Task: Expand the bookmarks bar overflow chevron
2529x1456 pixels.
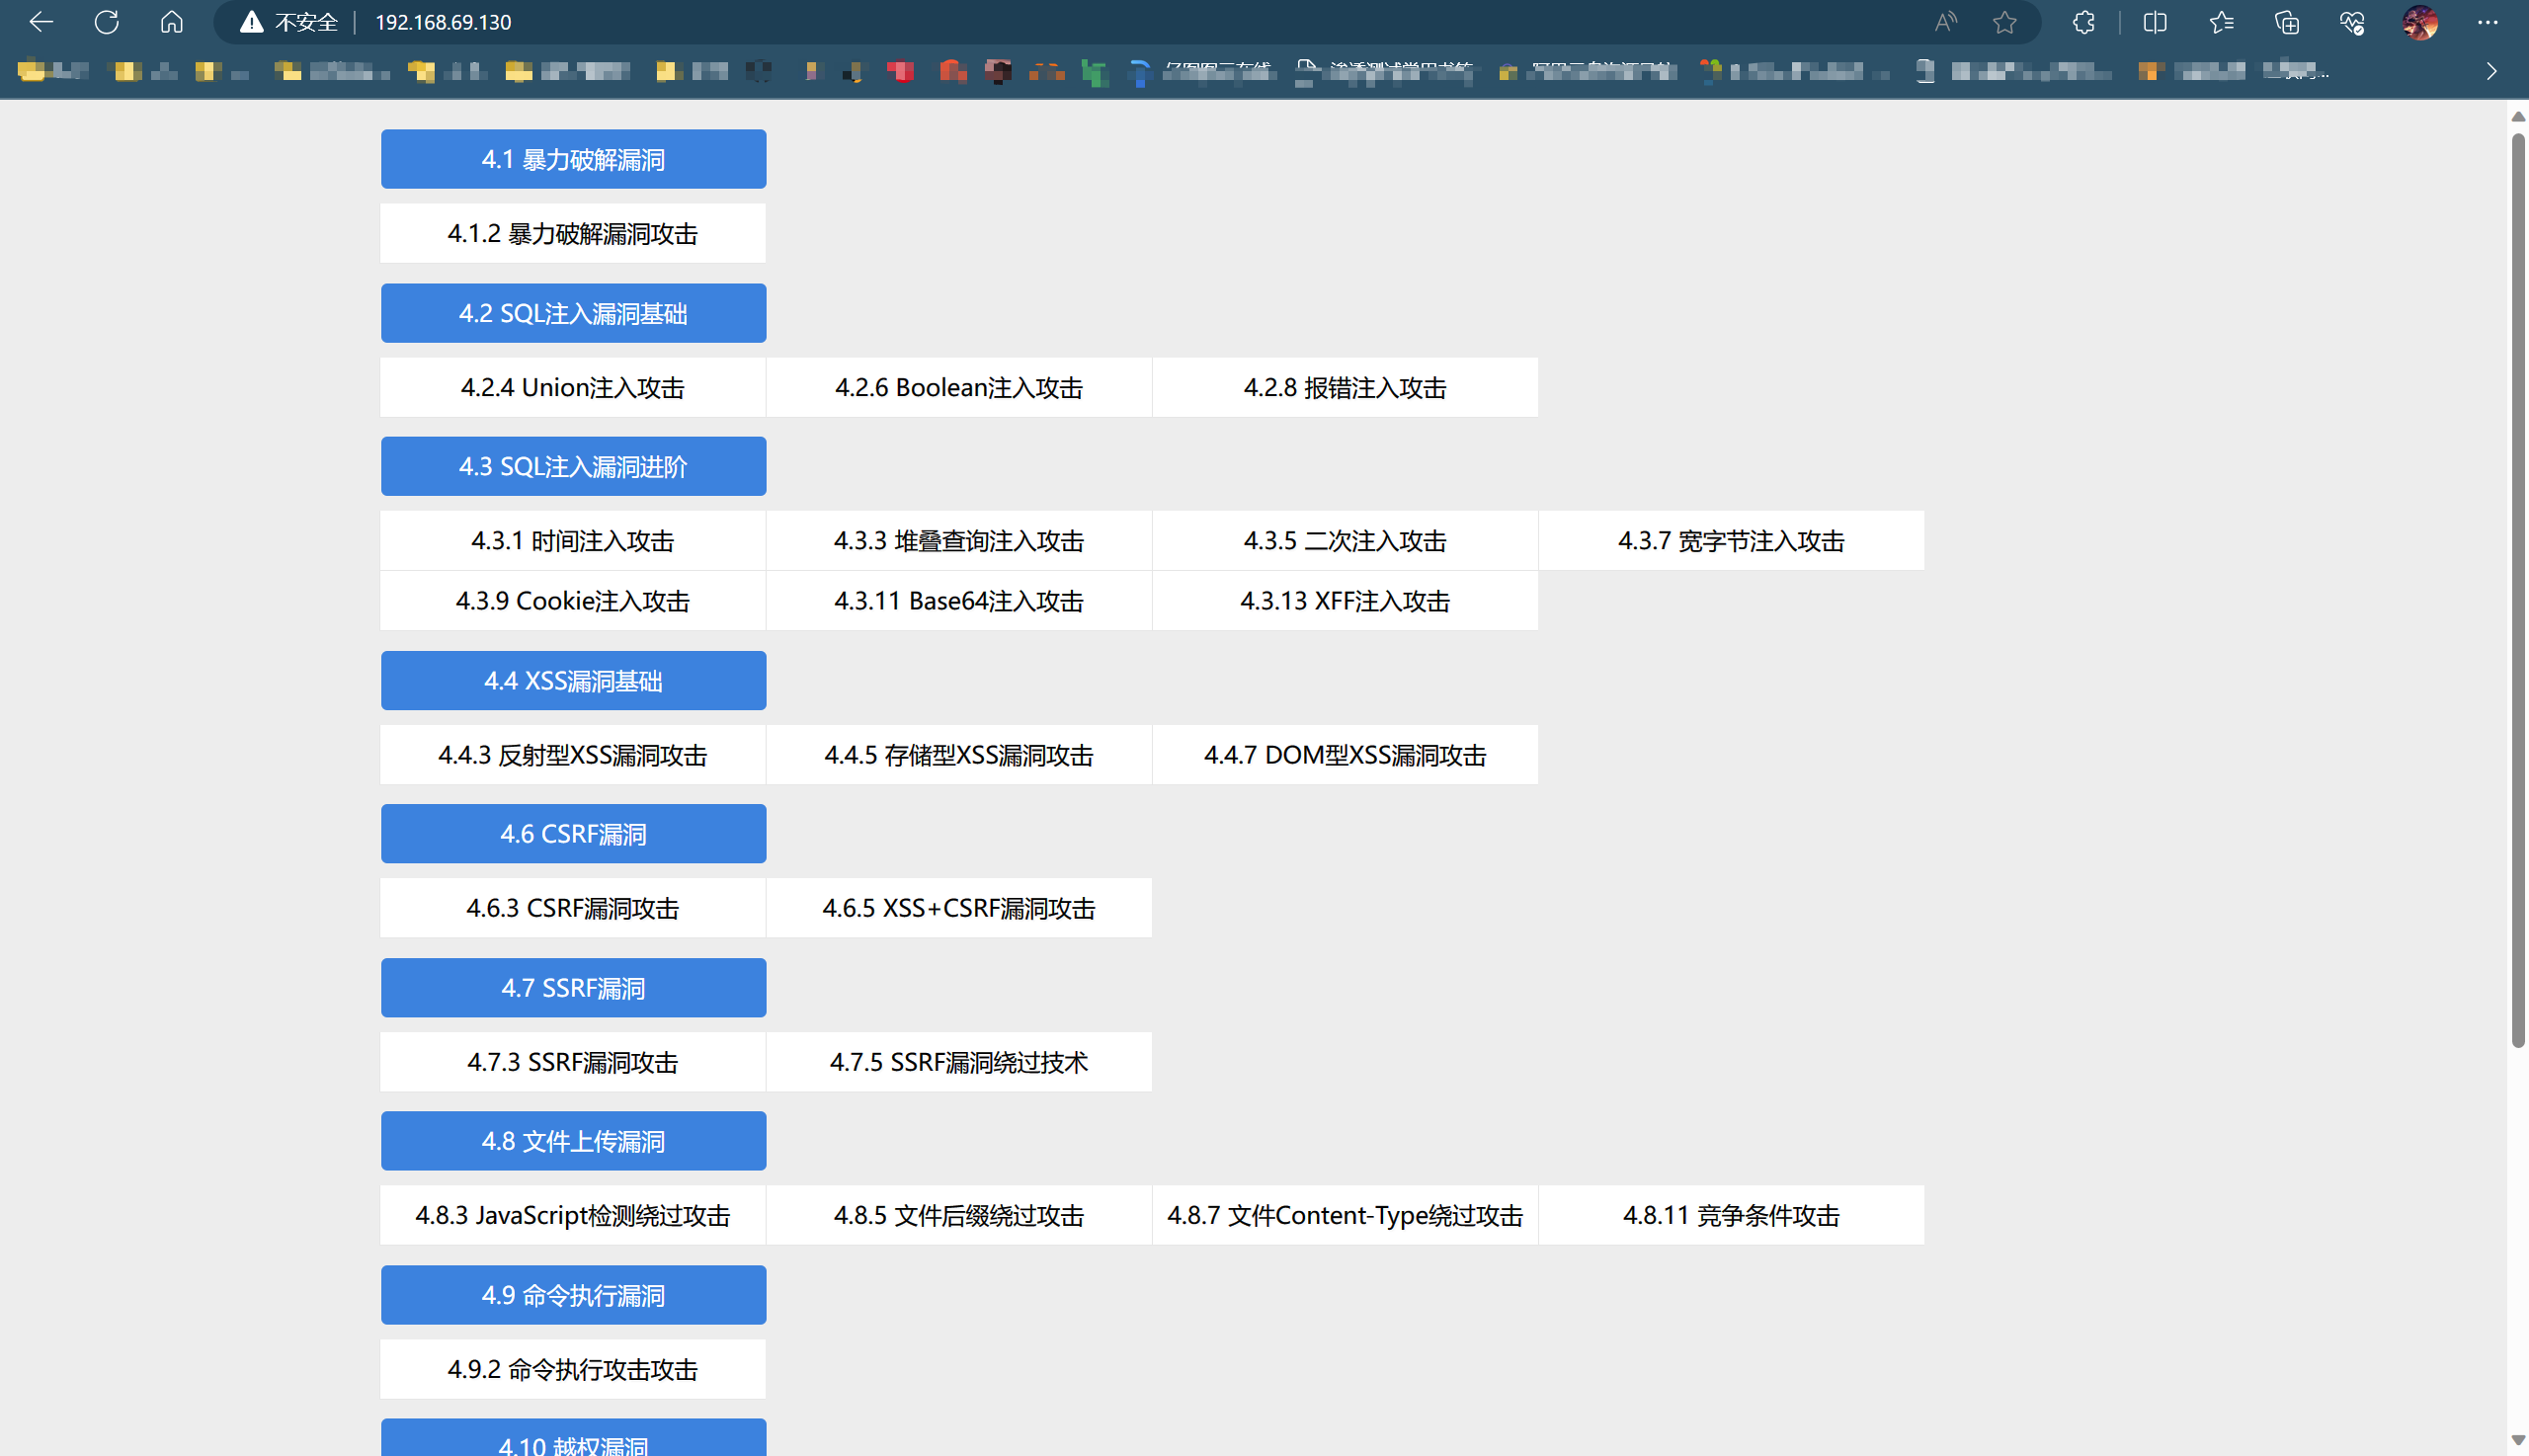Action: point(2491,71)
